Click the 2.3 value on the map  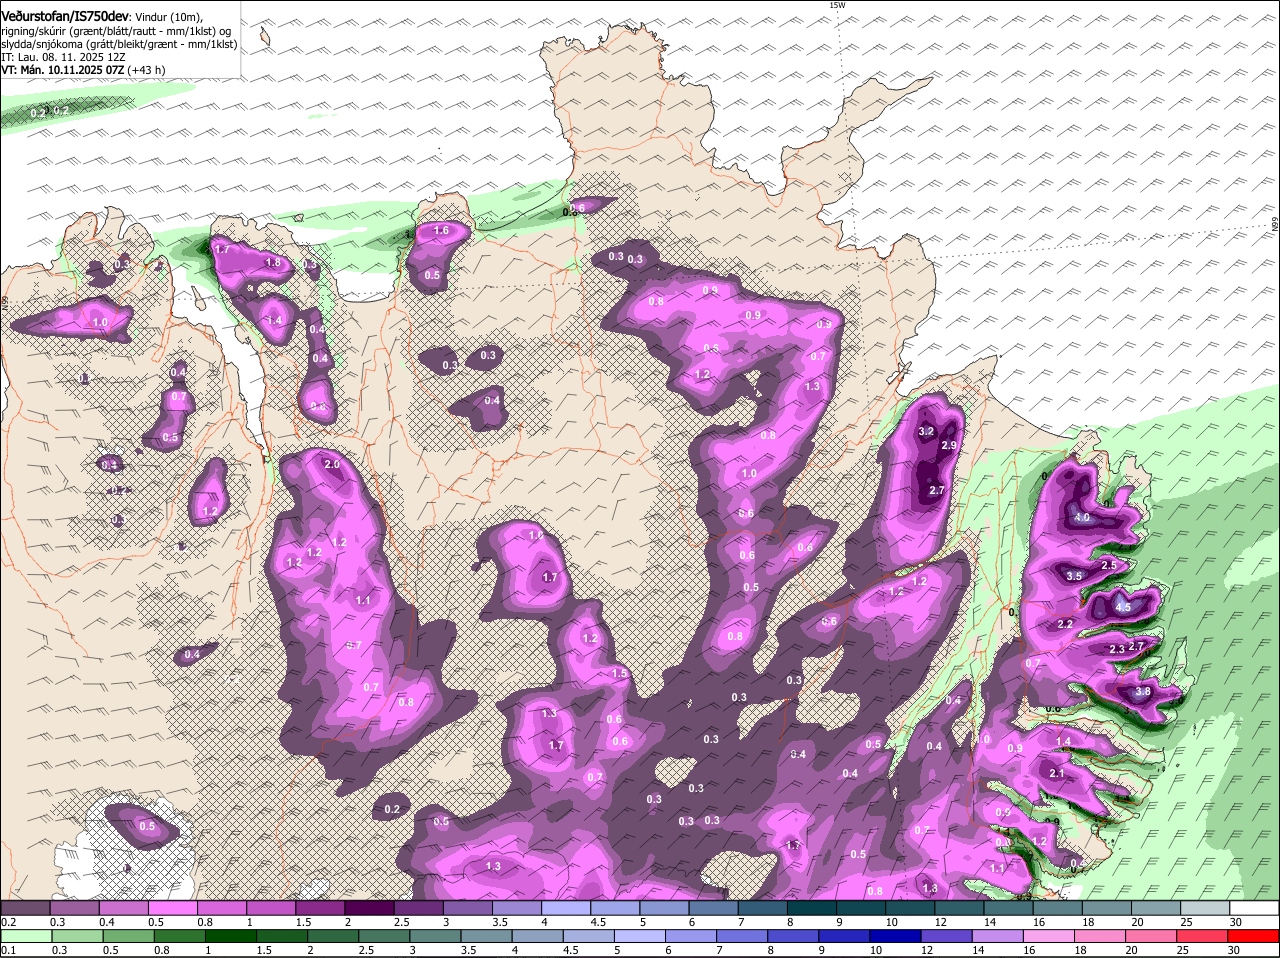coord(1117,649)
